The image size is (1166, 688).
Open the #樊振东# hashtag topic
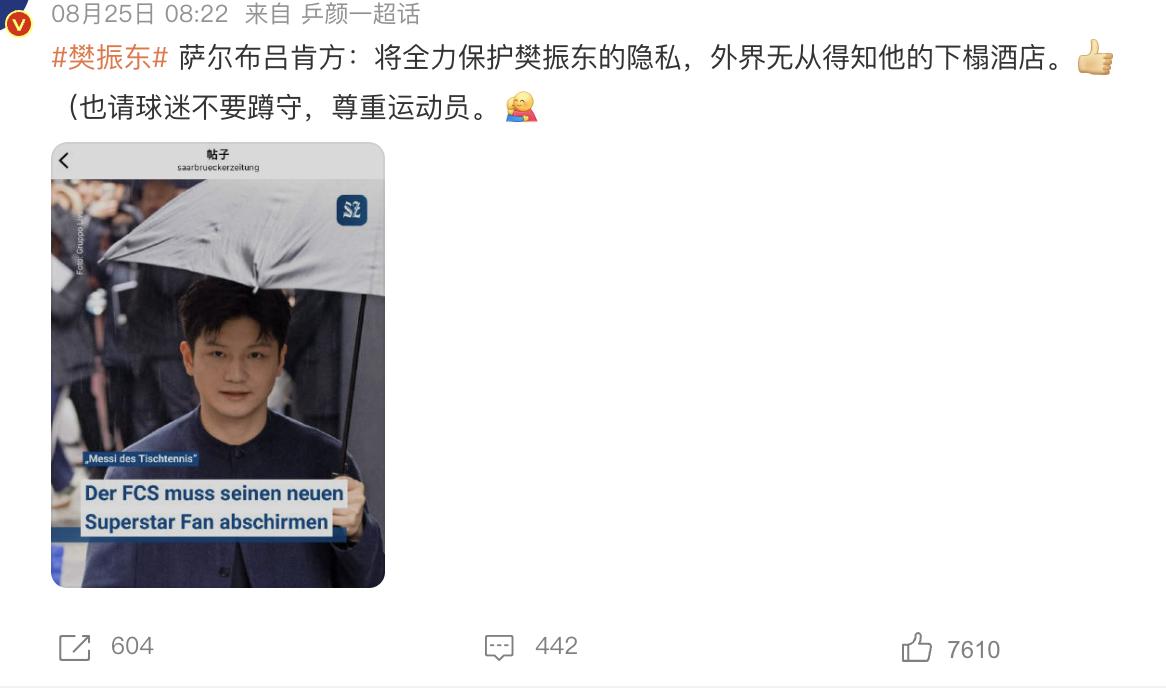[110, 57]
